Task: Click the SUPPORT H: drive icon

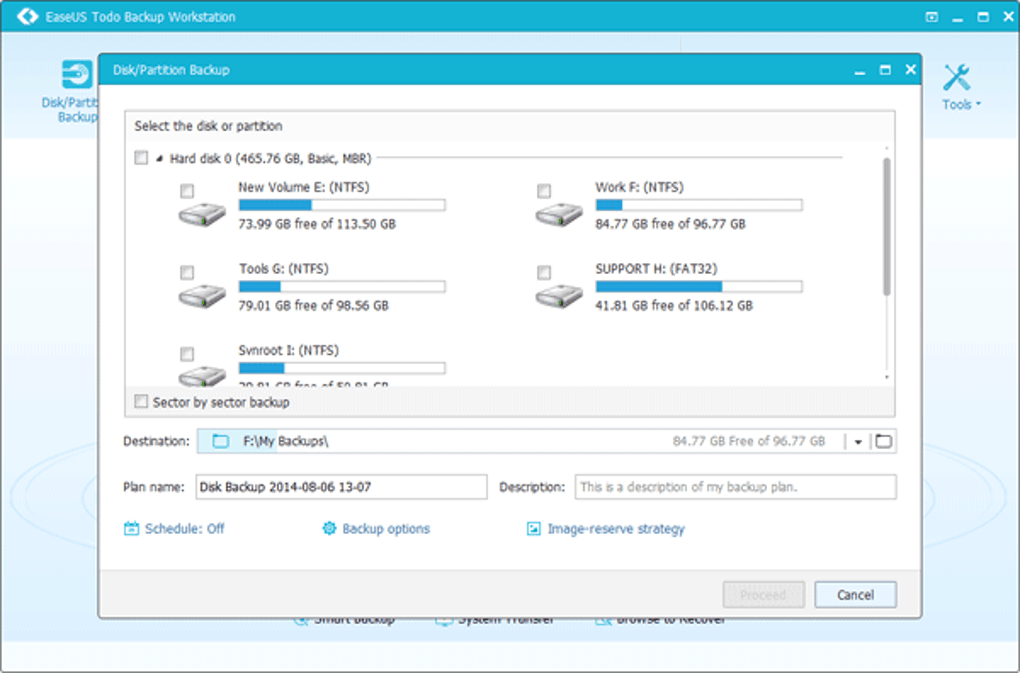Action: [x=559, y=296]
